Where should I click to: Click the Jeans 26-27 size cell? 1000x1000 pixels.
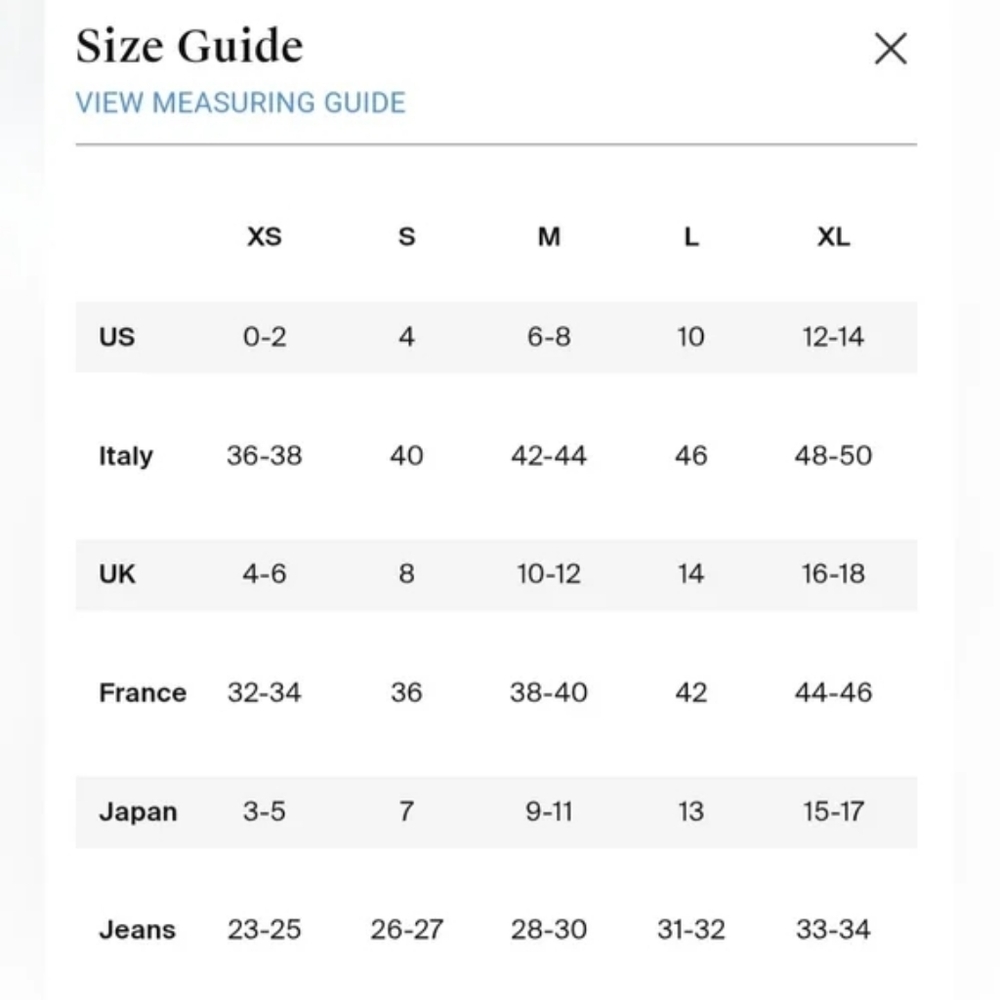407,930
